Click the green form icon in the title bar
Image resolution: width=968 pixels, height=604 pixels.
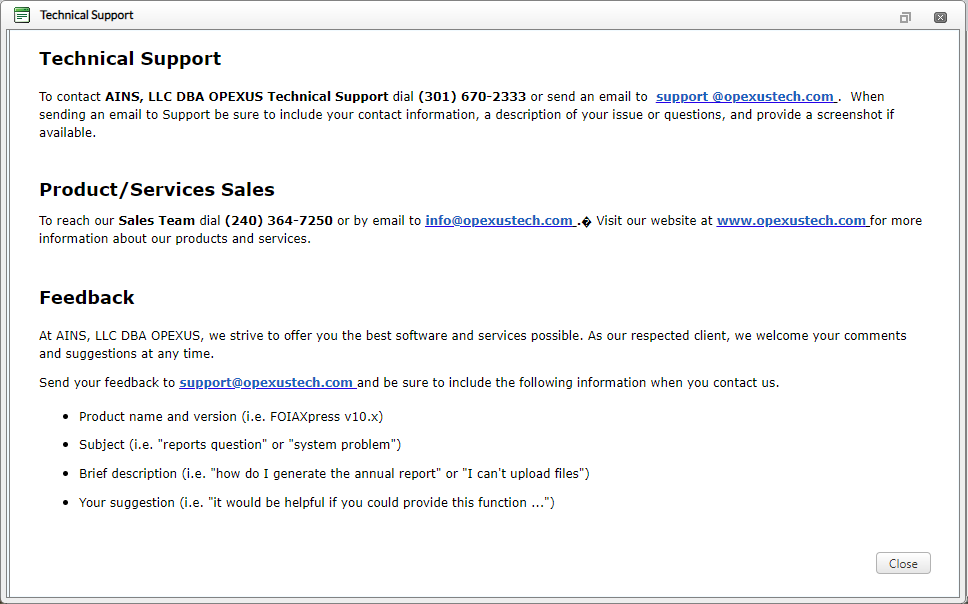(22, 15)
